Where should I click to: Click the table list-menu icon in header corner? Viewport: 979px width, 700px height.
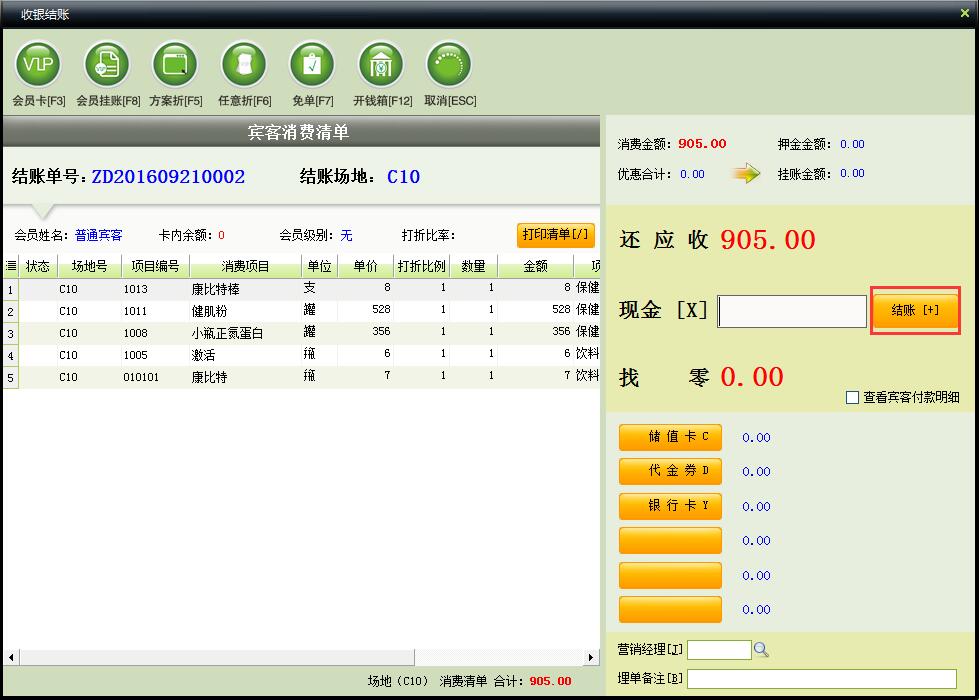(x=11, y=266)
